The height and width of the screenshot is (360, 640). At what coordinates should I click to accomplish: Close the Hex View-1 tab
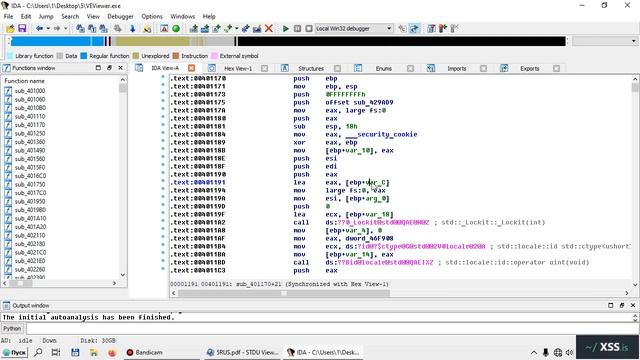click(264, 68)
